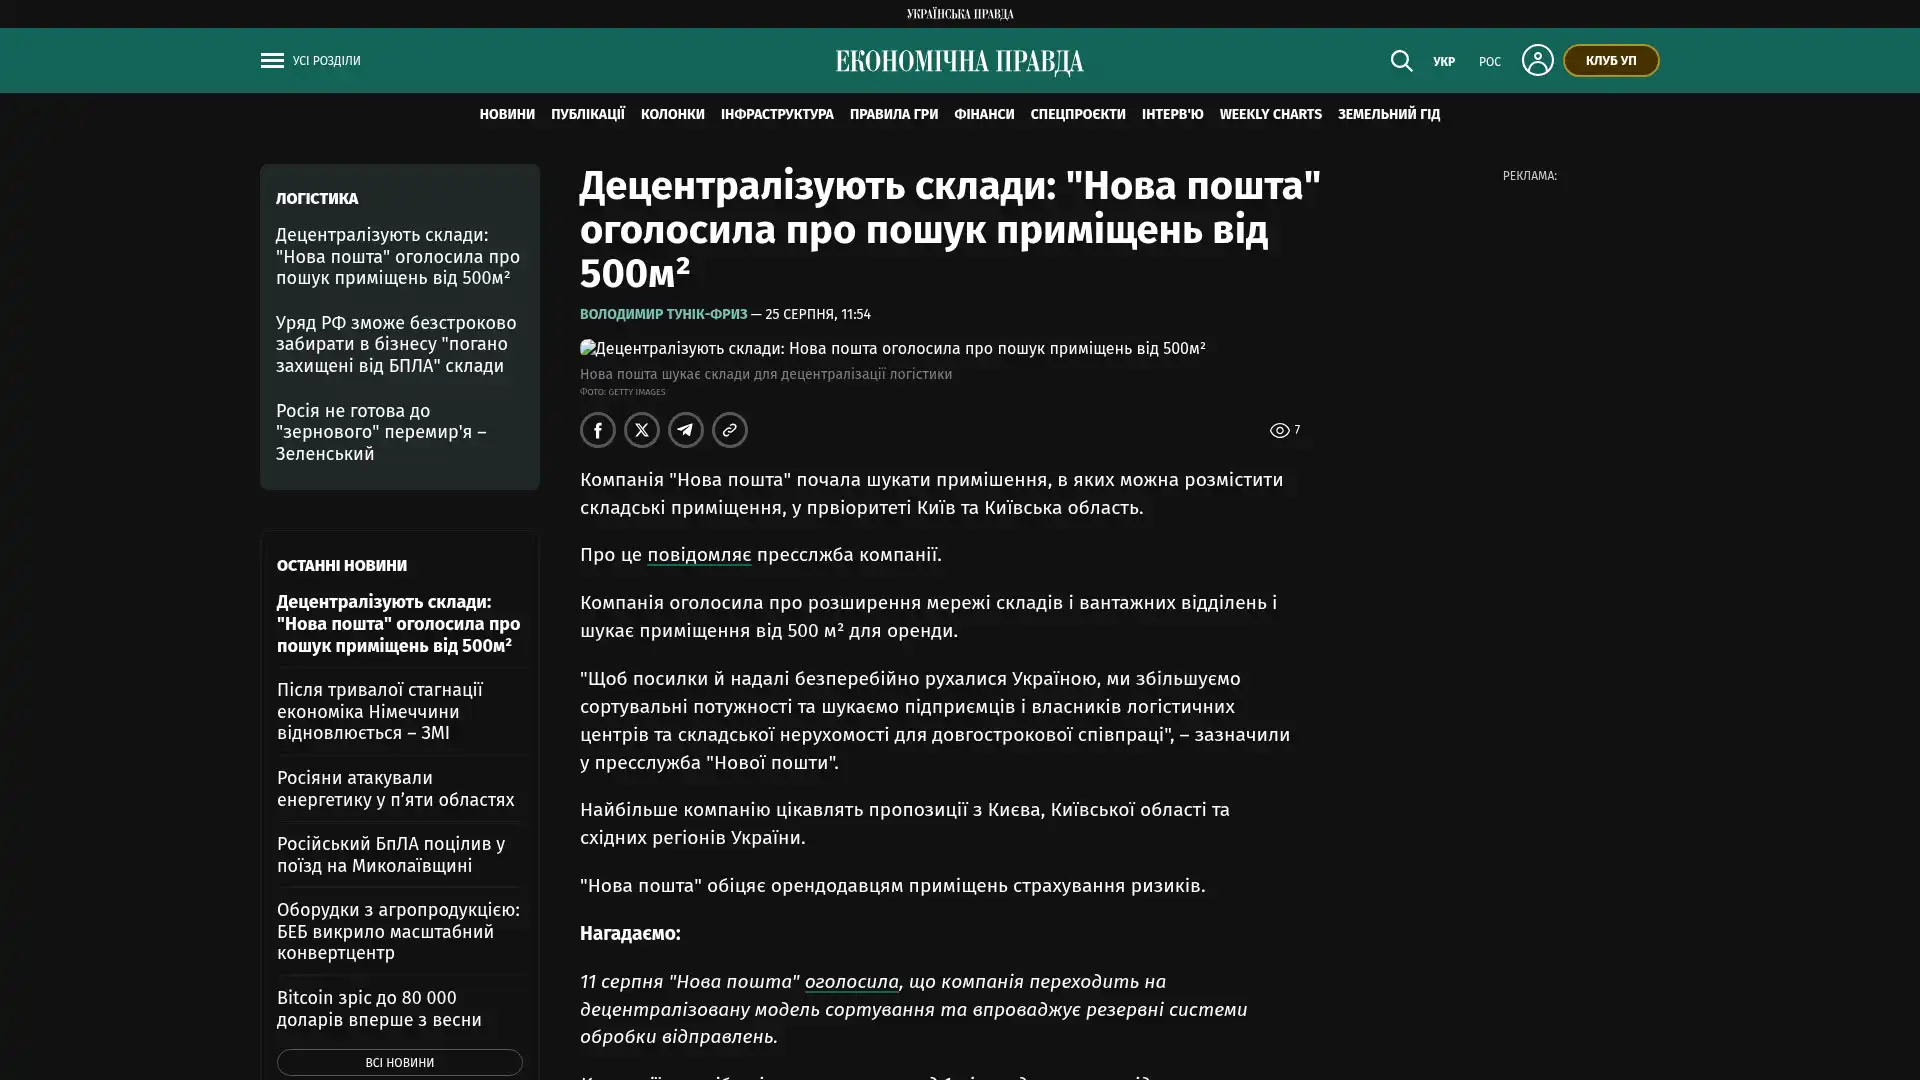Click the Реклама label
The image size is (1920, 1080).
(x=1530, y=176)
